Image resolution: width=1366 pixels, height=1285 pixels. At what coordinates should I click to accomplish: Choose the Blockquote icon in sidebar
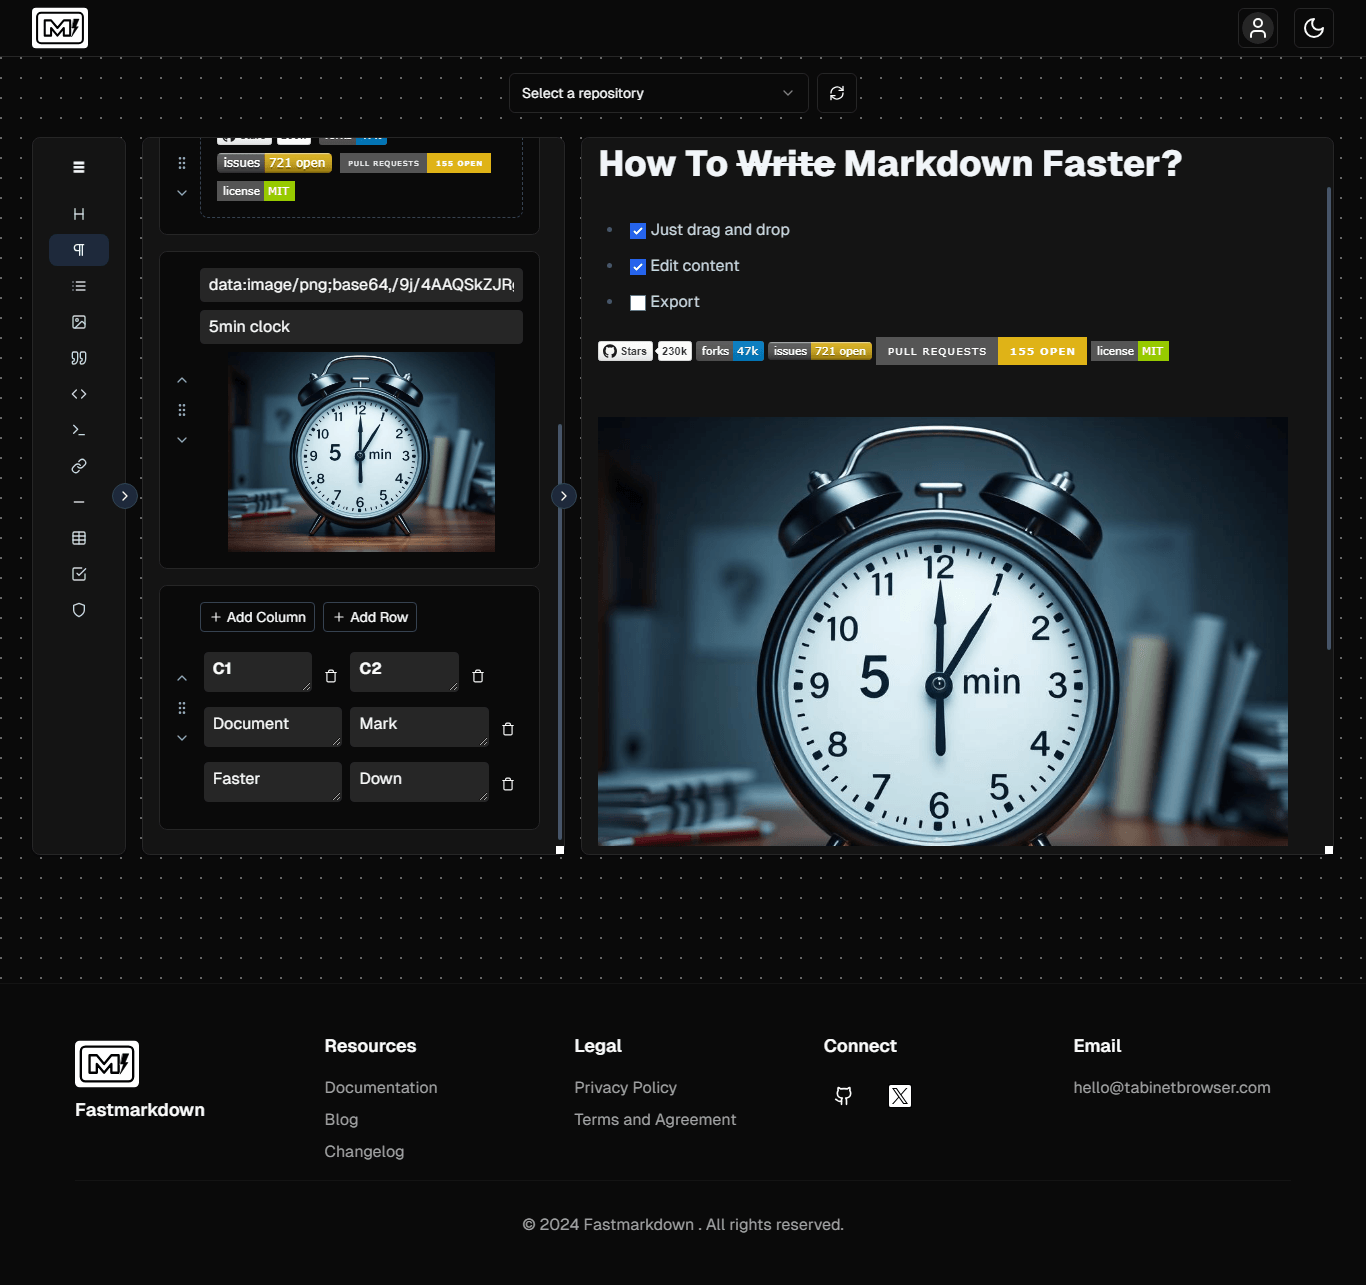tap(79, 358)
